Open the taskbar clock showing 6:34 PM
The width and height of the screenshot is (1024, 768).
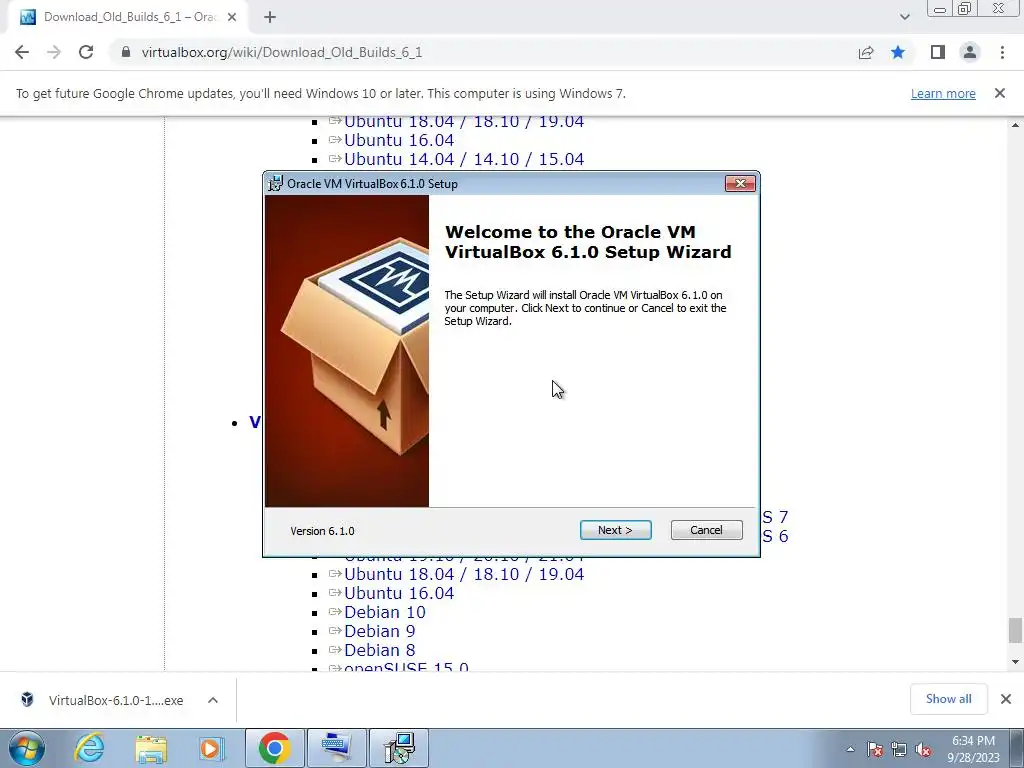click(973, 749)
